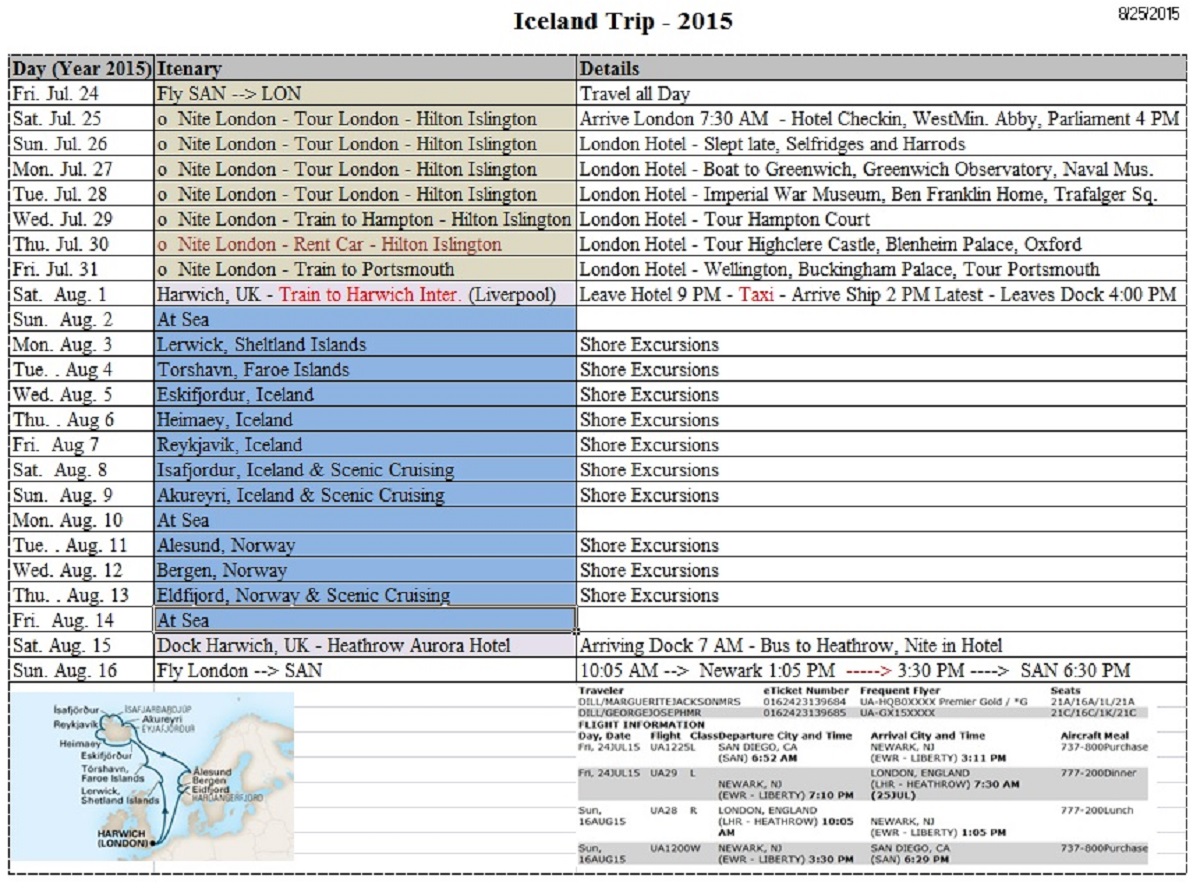Screen dimensions: 1200x893
Task: Select the Fly London --> SAN cell
Action: point(365,670)
